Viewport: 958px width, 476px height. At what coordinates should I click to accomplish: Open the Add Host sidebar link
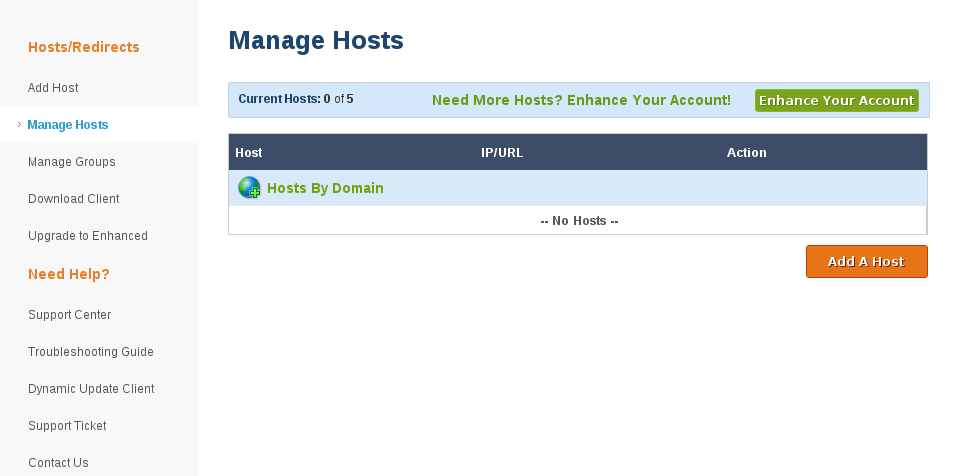[x=53, y=88]
